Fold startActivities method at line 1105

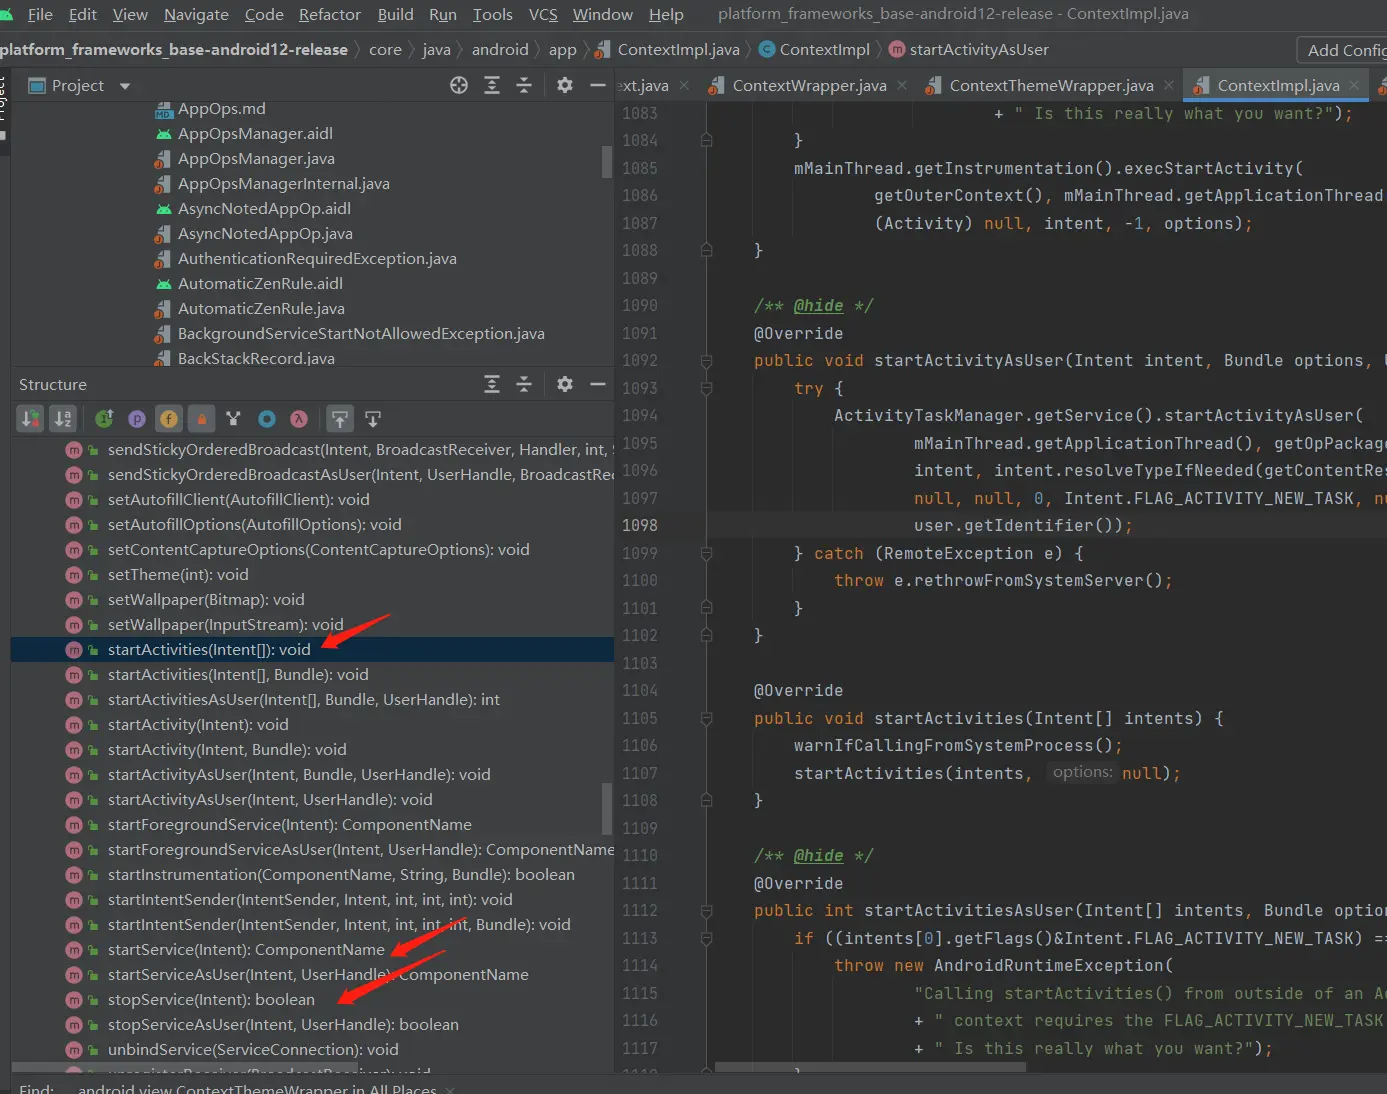pyautogui.click(x=706, y=719)
